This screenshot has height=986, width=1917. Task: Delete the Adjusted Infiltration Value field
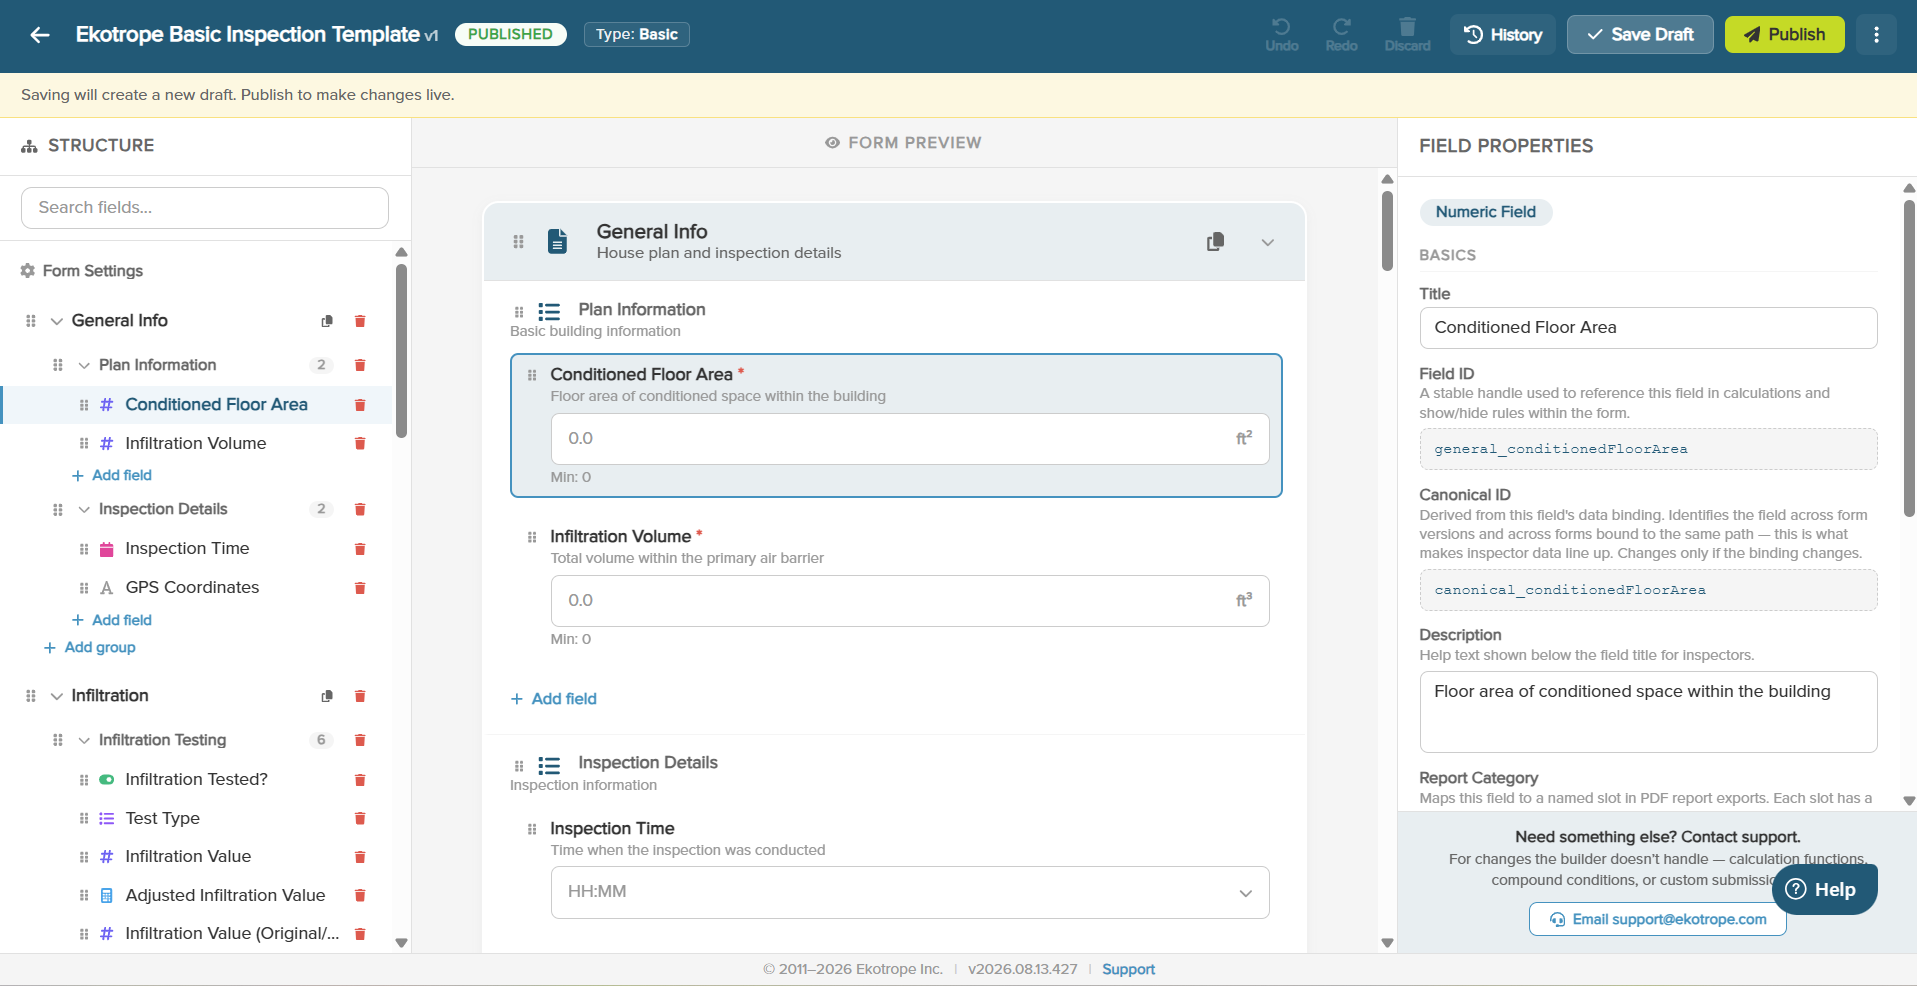tap(360, 896)
